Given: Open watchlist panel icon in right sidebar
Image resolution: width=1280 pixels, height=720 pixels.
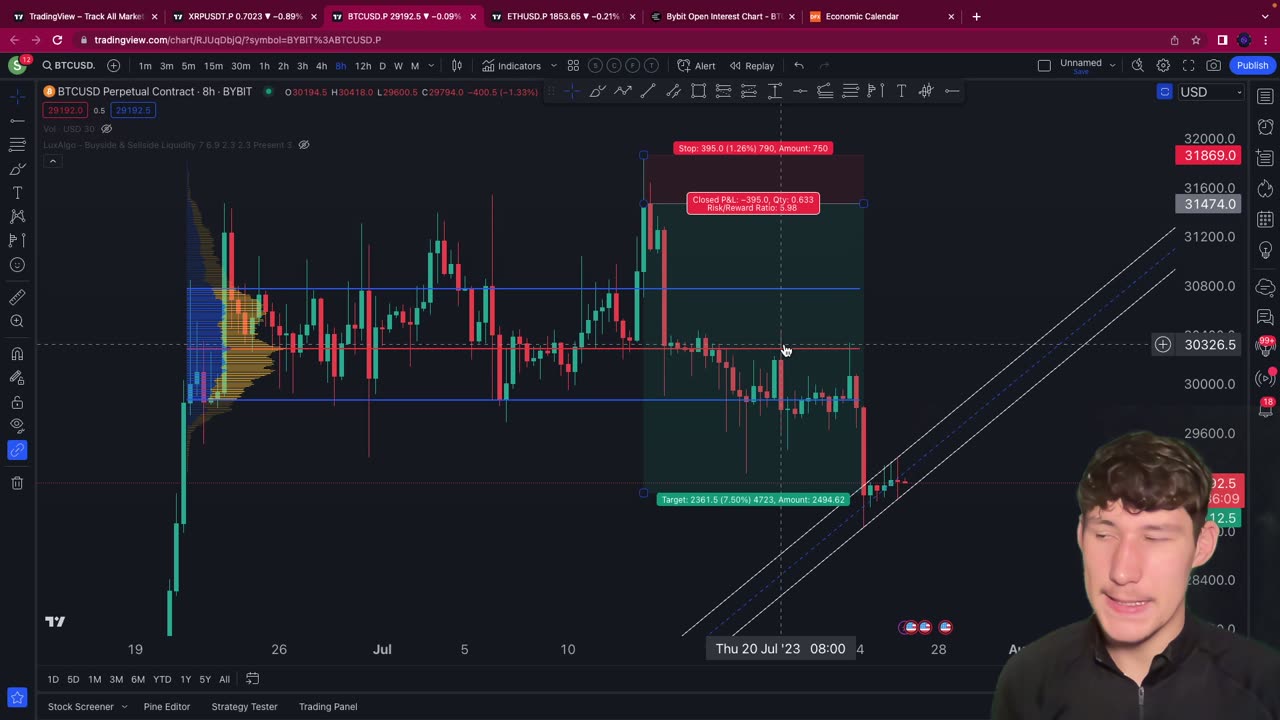Looking at the screenshot, I should (x=1265, y=96).
